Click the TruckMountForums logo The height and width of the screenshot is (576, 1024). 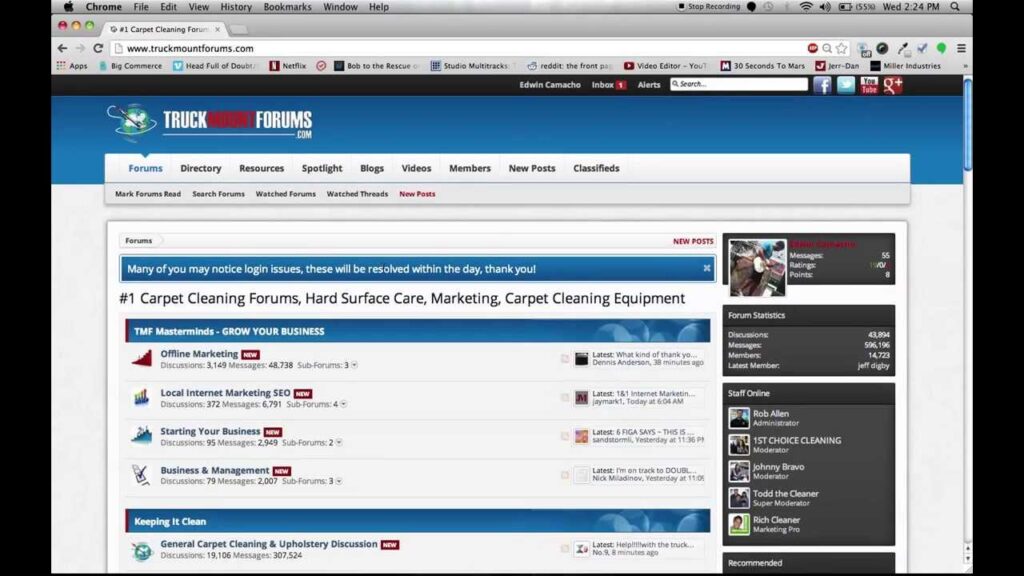pyautogui.click(x=210, y=122)
